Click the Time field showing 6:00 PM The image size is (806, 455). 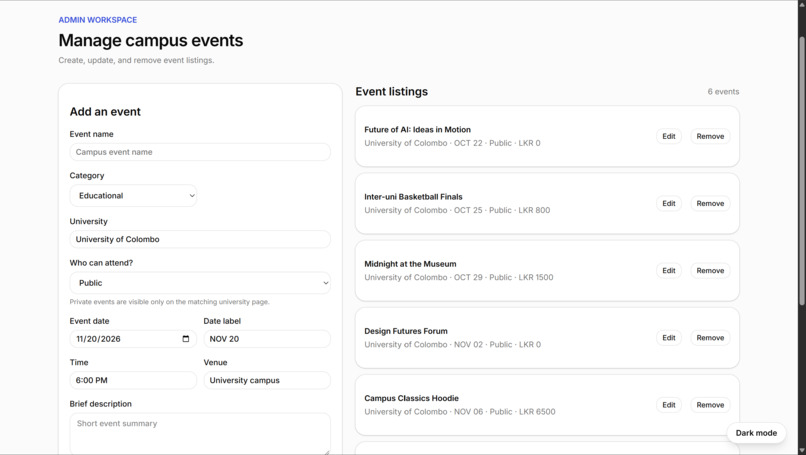pyautogui.click(x=133, y=380)
